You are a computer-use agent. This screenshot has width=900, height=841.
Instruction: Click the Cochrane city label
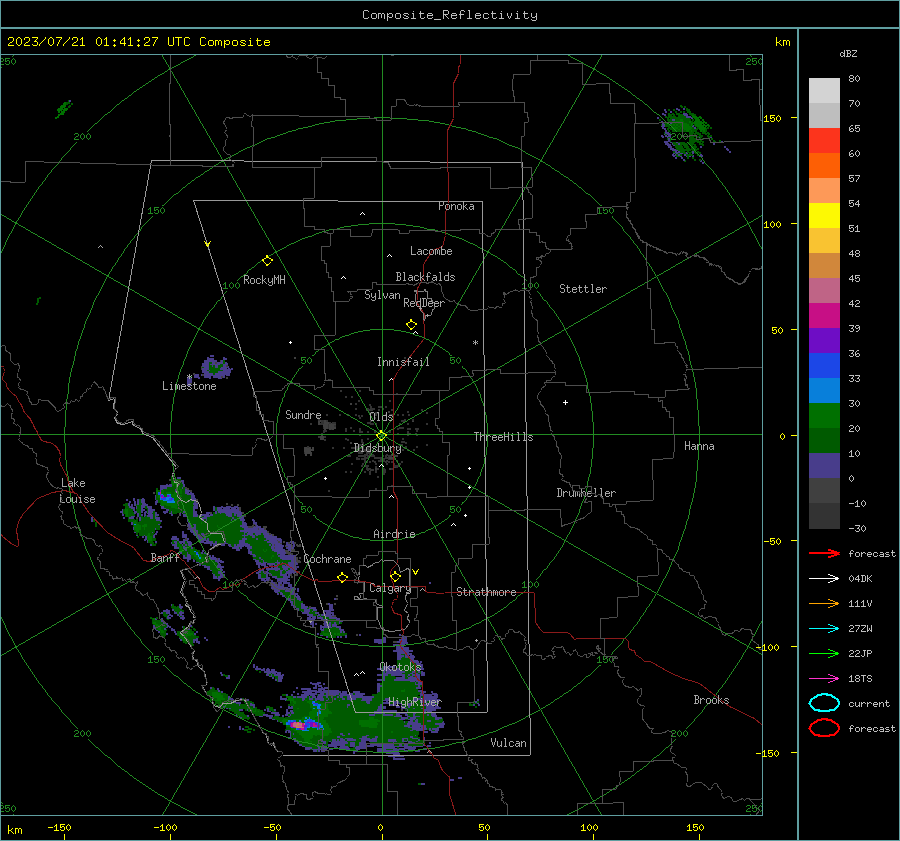pos(327,559)
